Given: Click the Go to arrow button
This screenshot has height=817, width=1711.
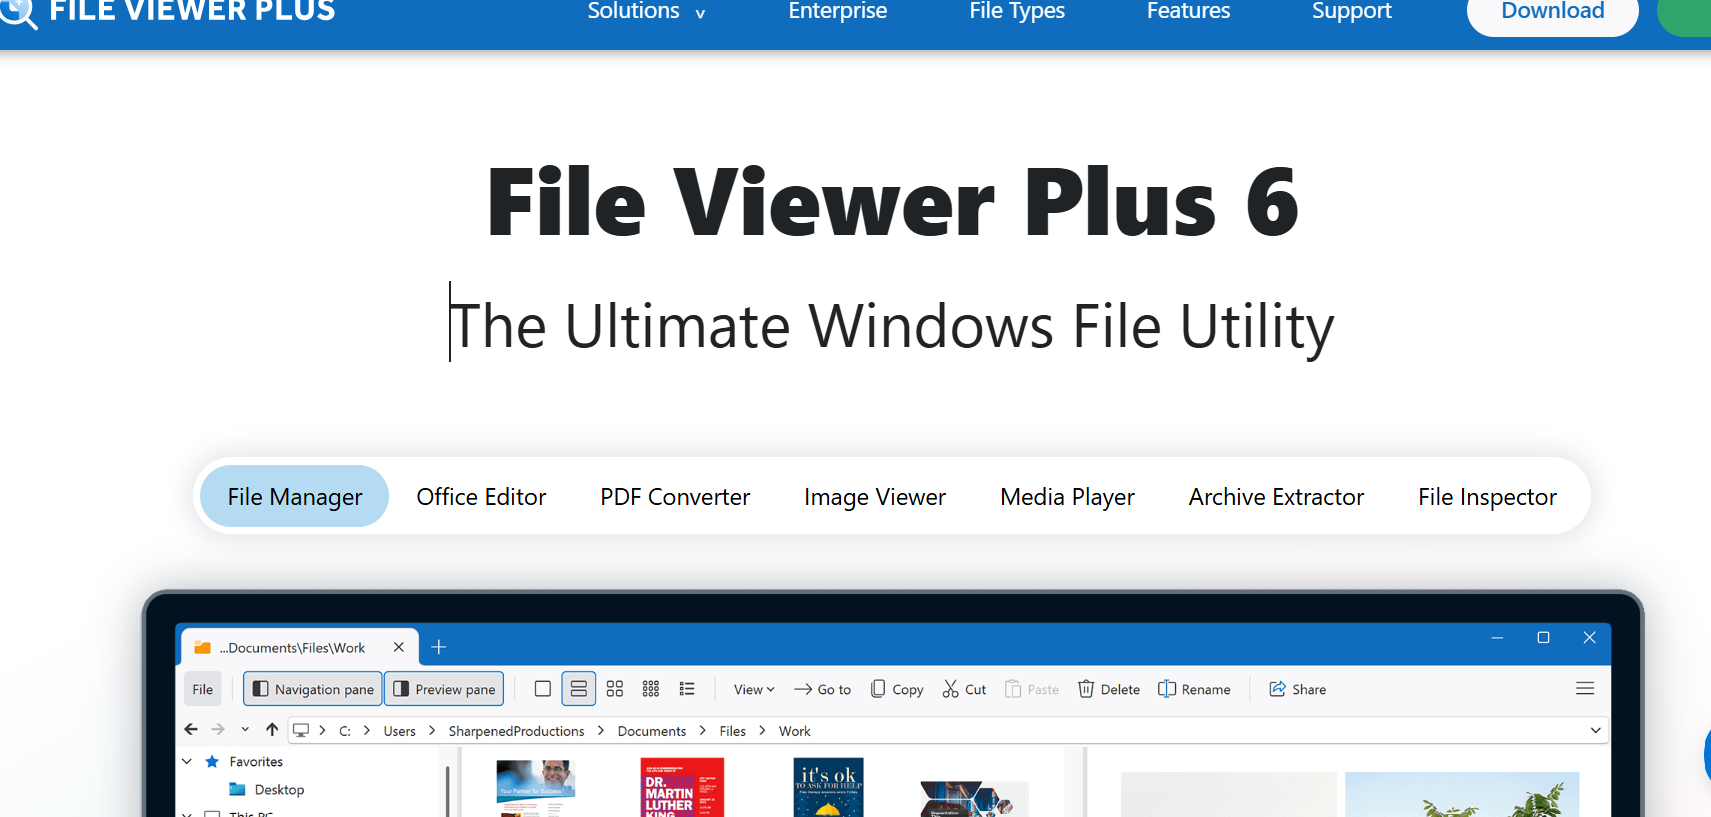Looking at the screenshot, I should 822,689.
